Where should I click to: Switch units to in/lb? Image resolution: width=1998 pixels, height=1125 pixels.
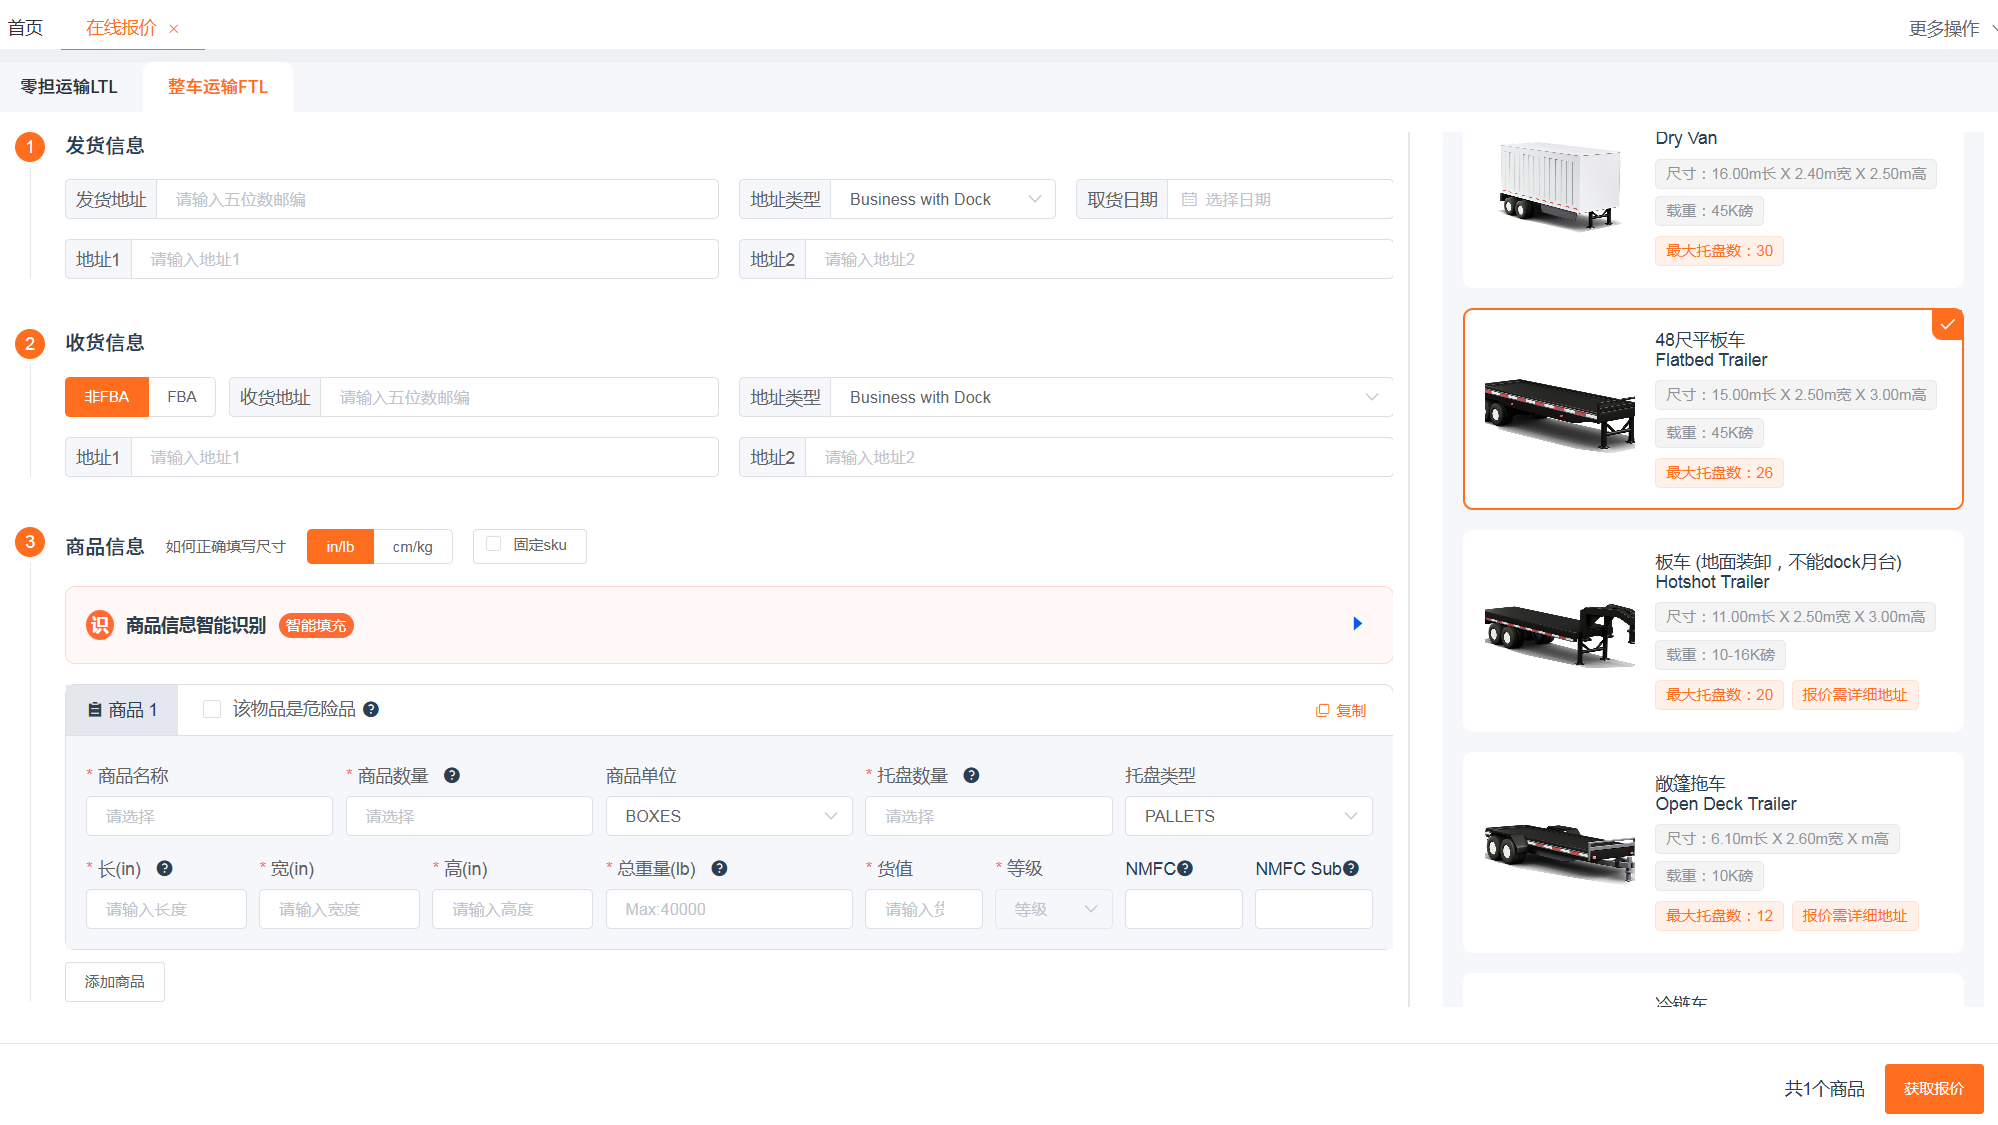340,547
